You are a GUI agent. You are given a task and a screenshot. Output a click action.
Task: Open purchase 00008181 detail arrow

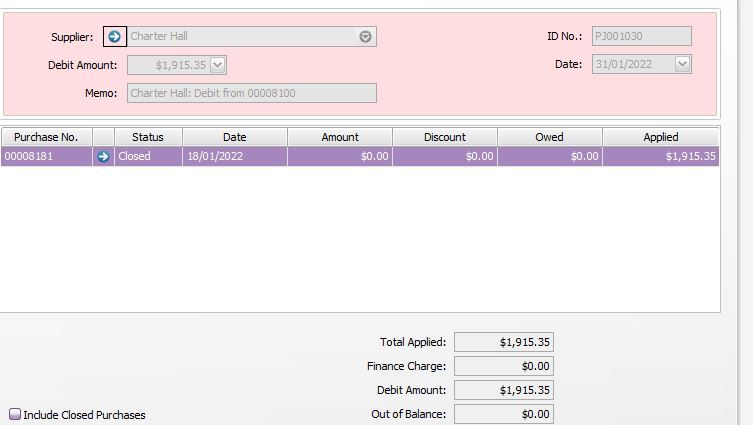(103, 157)
